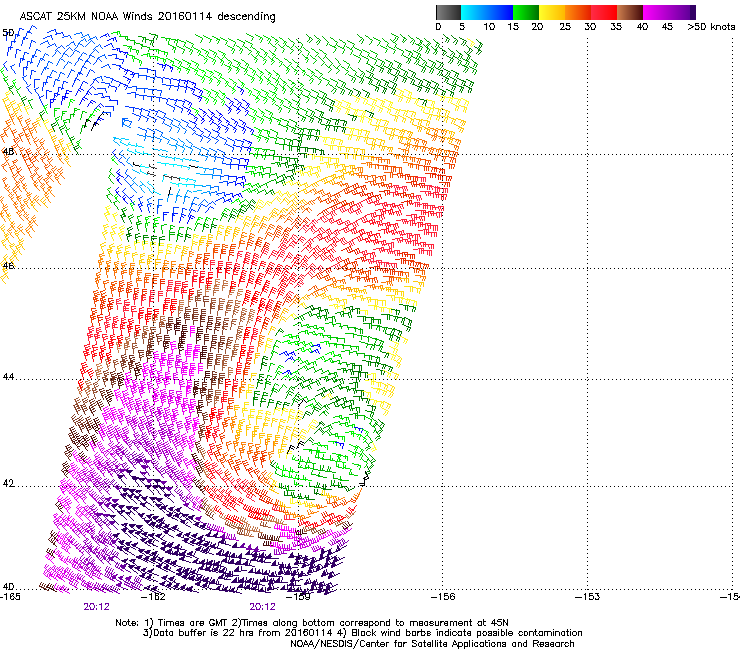The width and height of the screenshot is (740, 650).
Task: Click the orange 25-30 knots legend swatch
Action: point(578,12)
